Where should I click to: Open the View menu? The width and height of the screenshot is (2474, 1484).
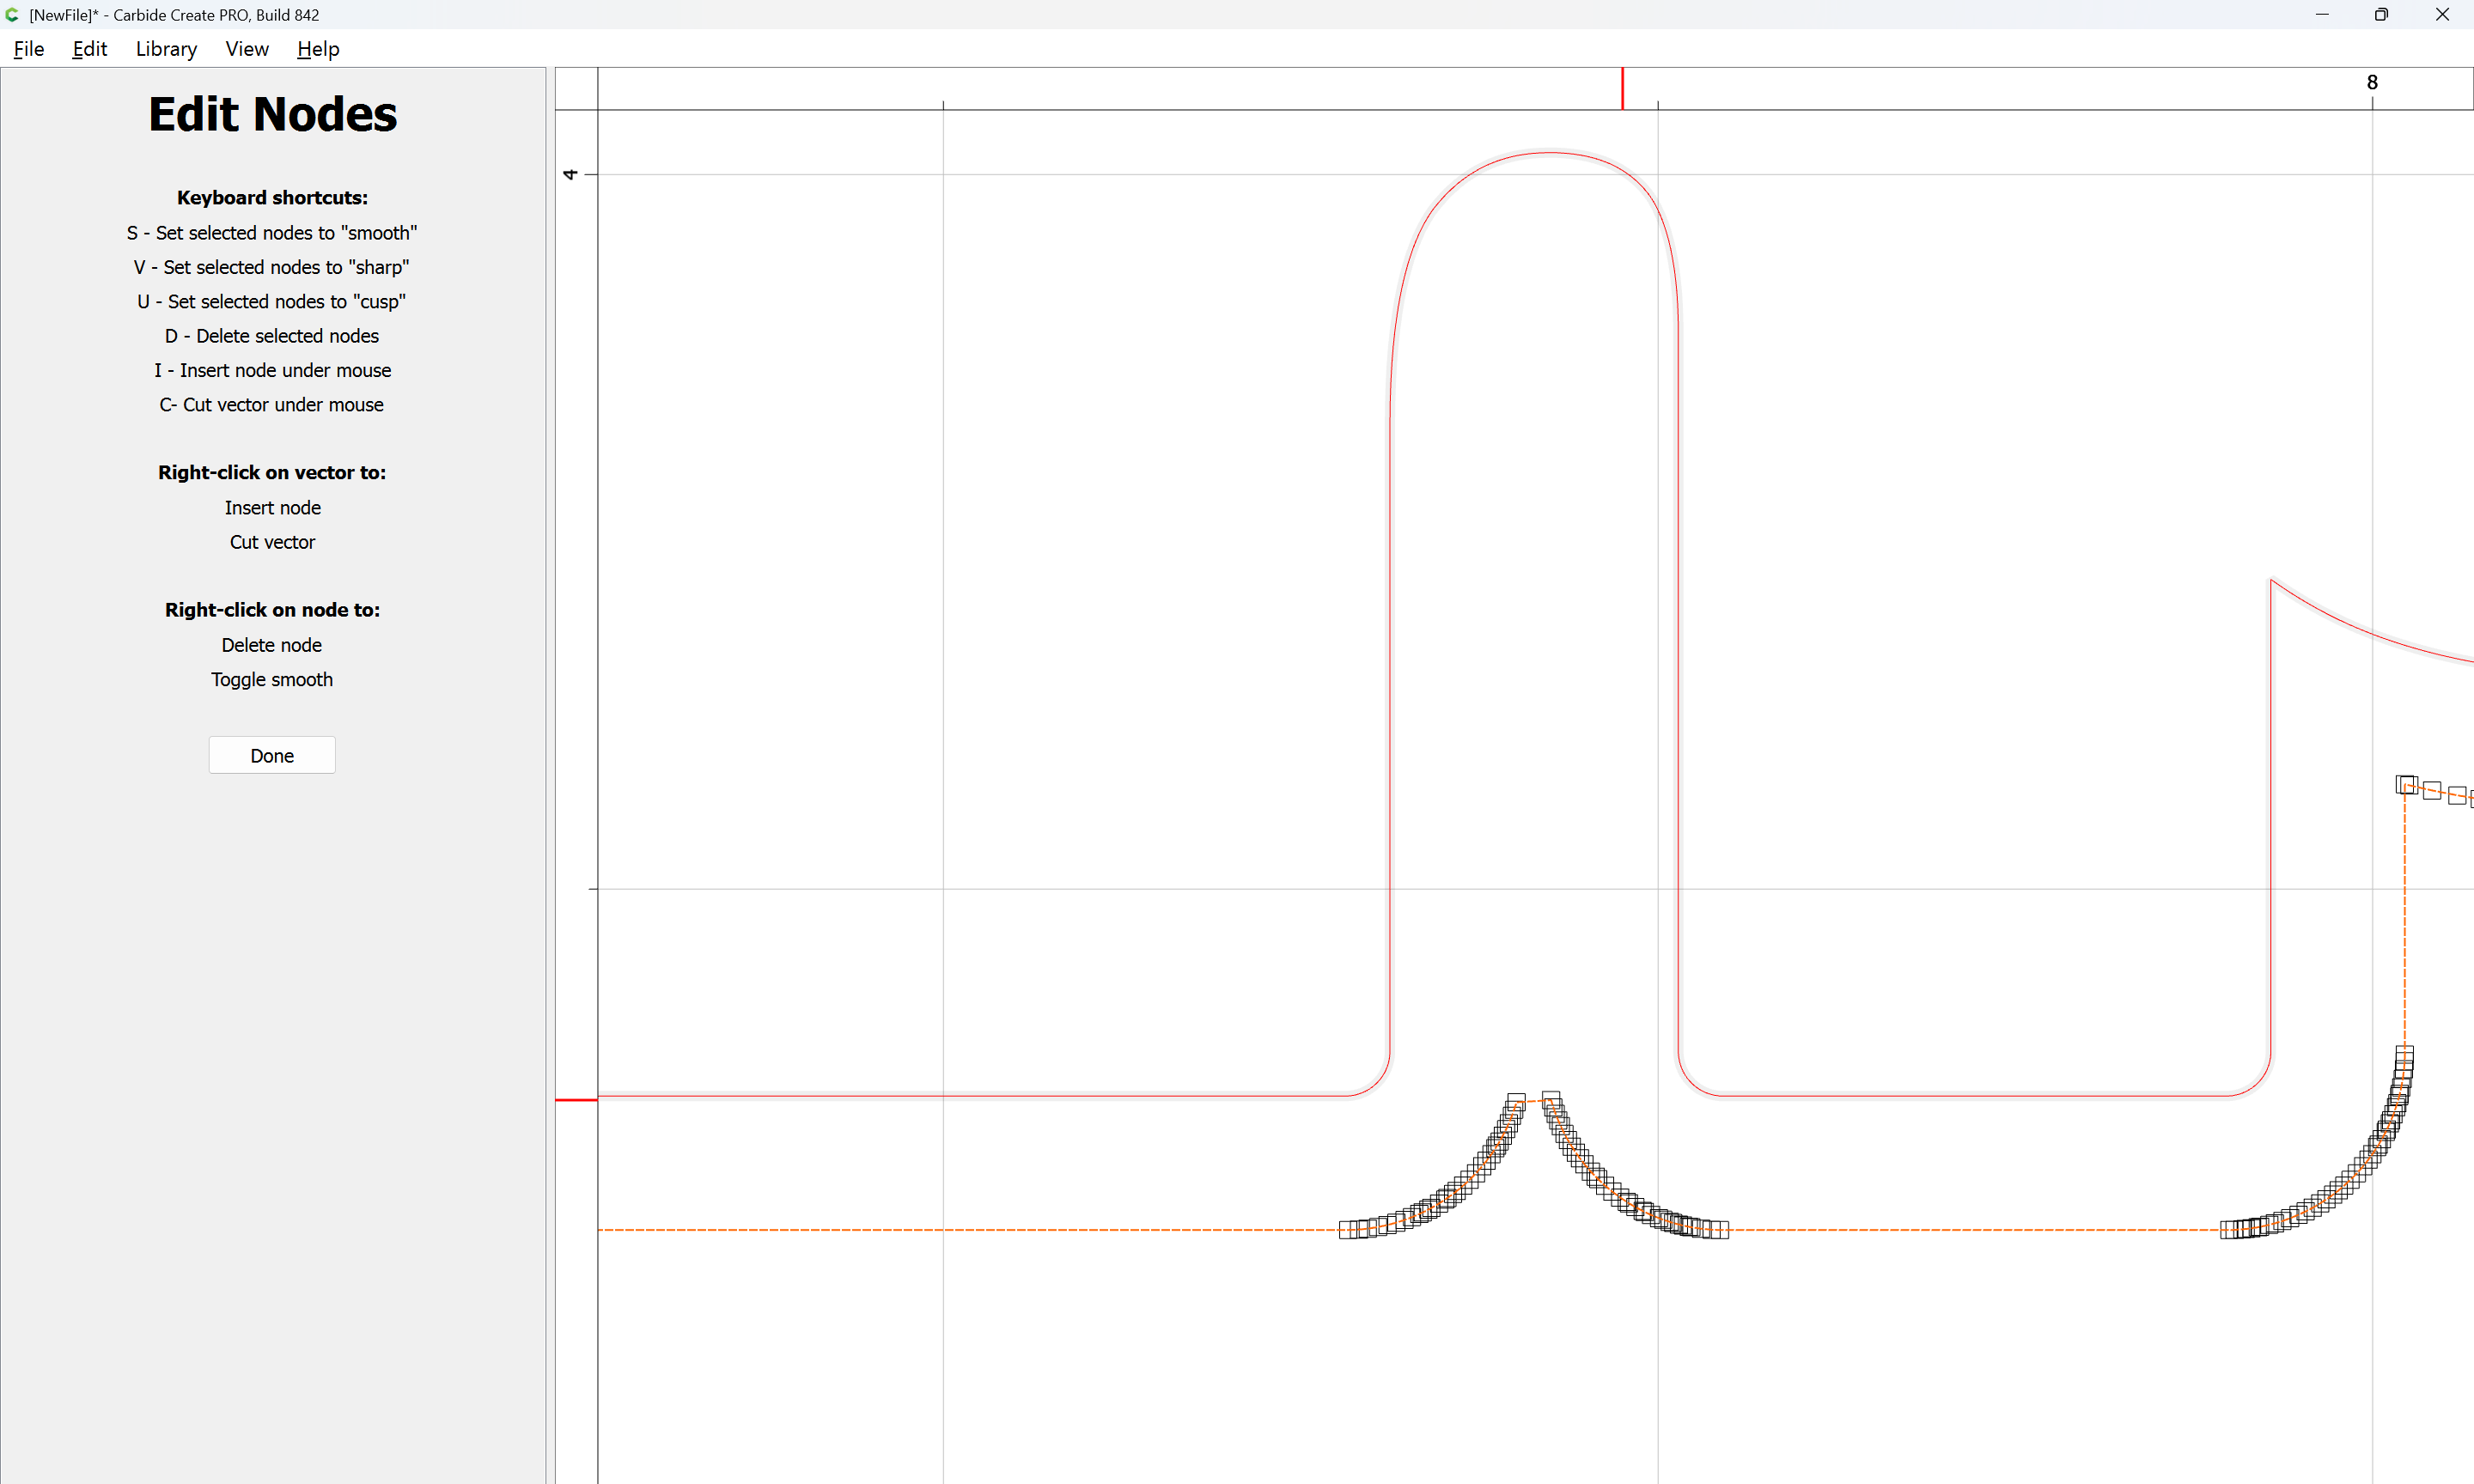(x=246, y=49)
